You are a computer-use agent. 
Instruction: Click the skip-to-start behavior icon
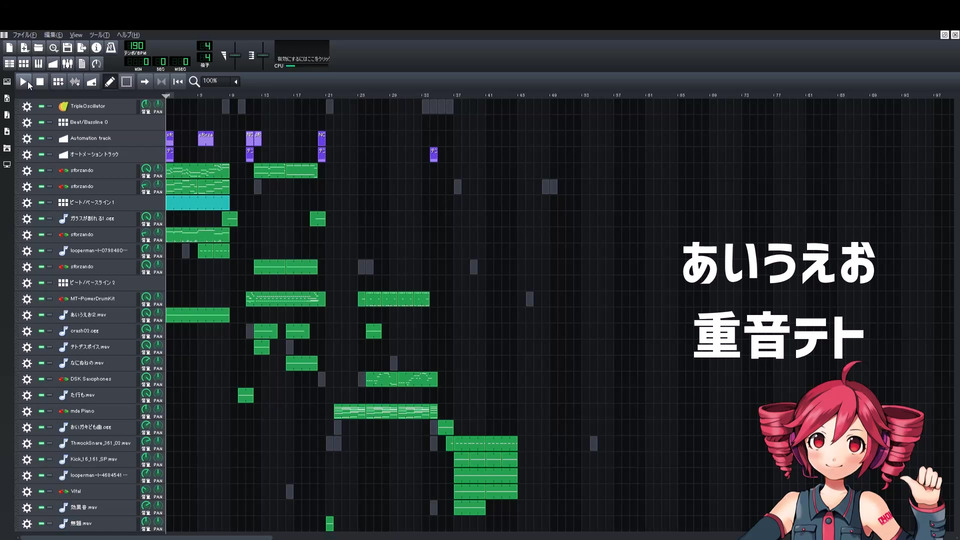pos(178,81)
